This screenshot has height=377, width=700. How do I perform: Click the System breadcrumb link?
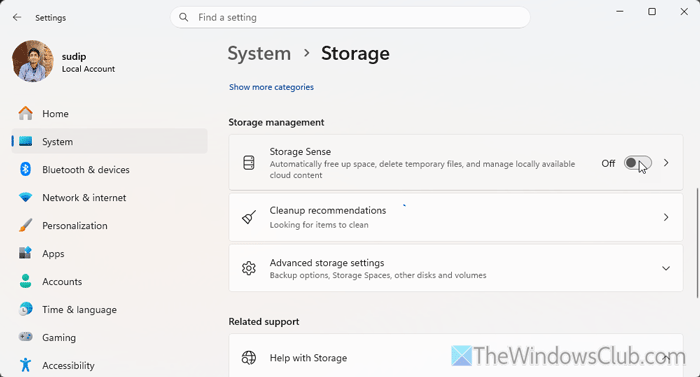pos(259,53)
